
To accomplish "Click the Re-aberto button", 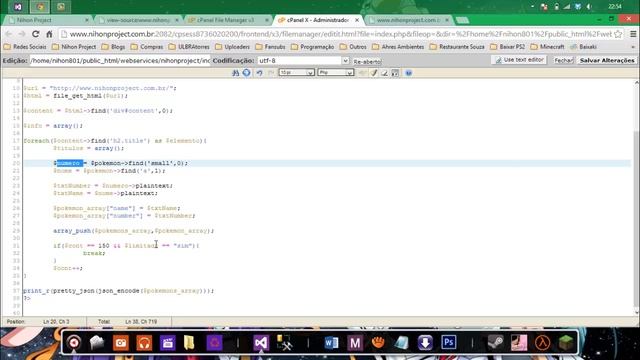I will (367, 61).
